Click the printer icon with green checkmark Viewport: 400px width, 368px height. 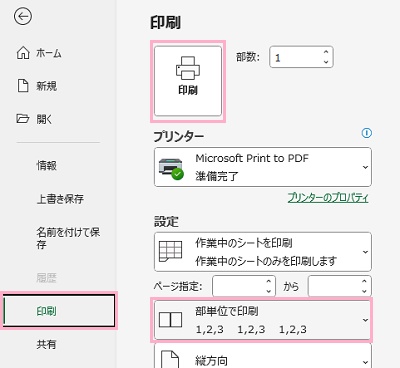[x=171, y=169]
